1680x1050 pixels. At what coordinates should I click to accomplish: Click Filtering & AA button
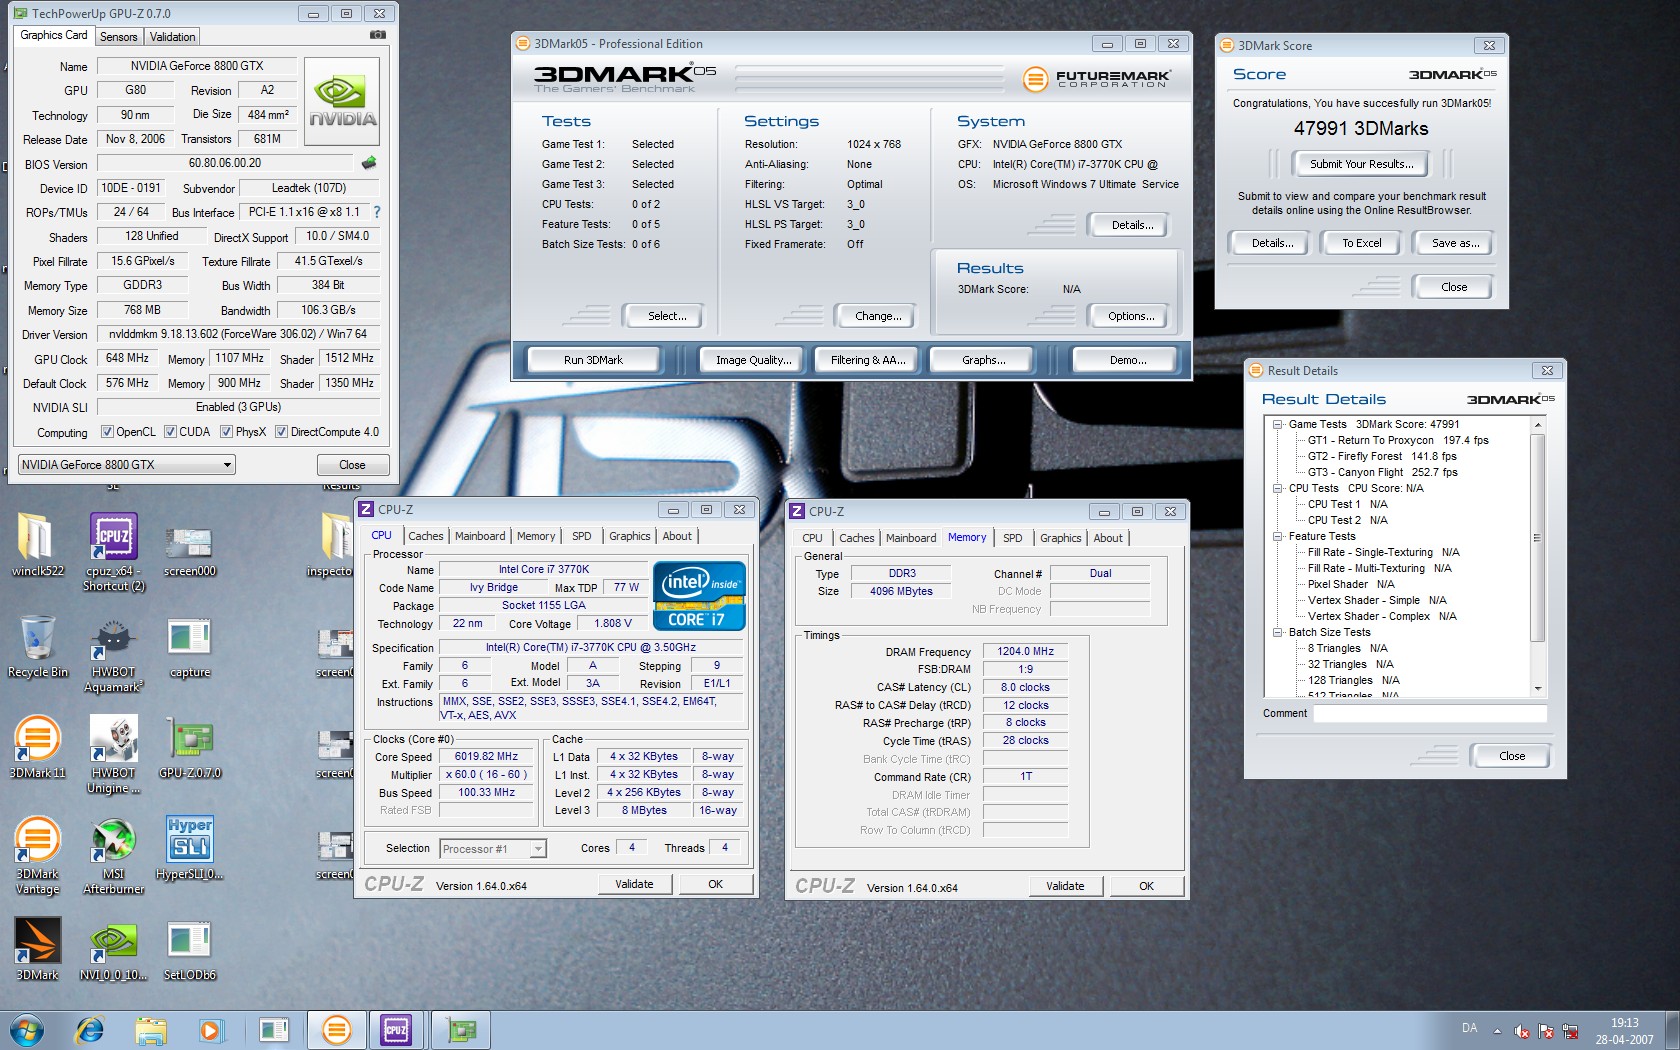tap(868, 360)
